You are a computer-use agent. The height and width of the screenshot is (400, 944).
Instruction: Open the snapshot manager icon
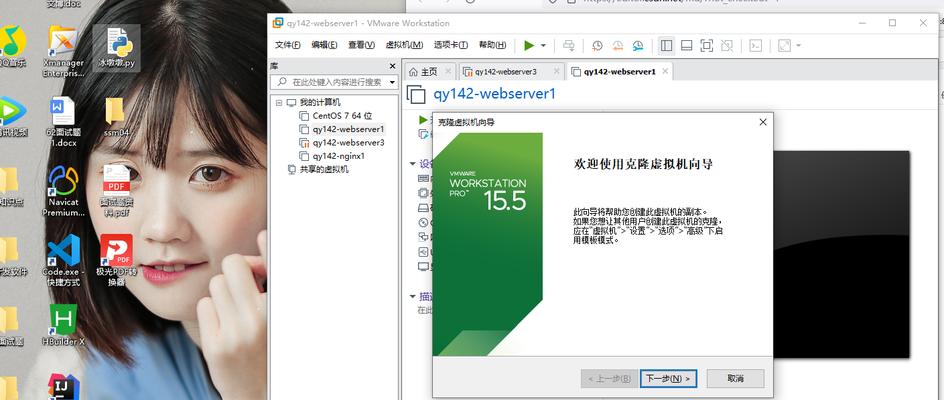pyautogui.click(x=638, y=45)
